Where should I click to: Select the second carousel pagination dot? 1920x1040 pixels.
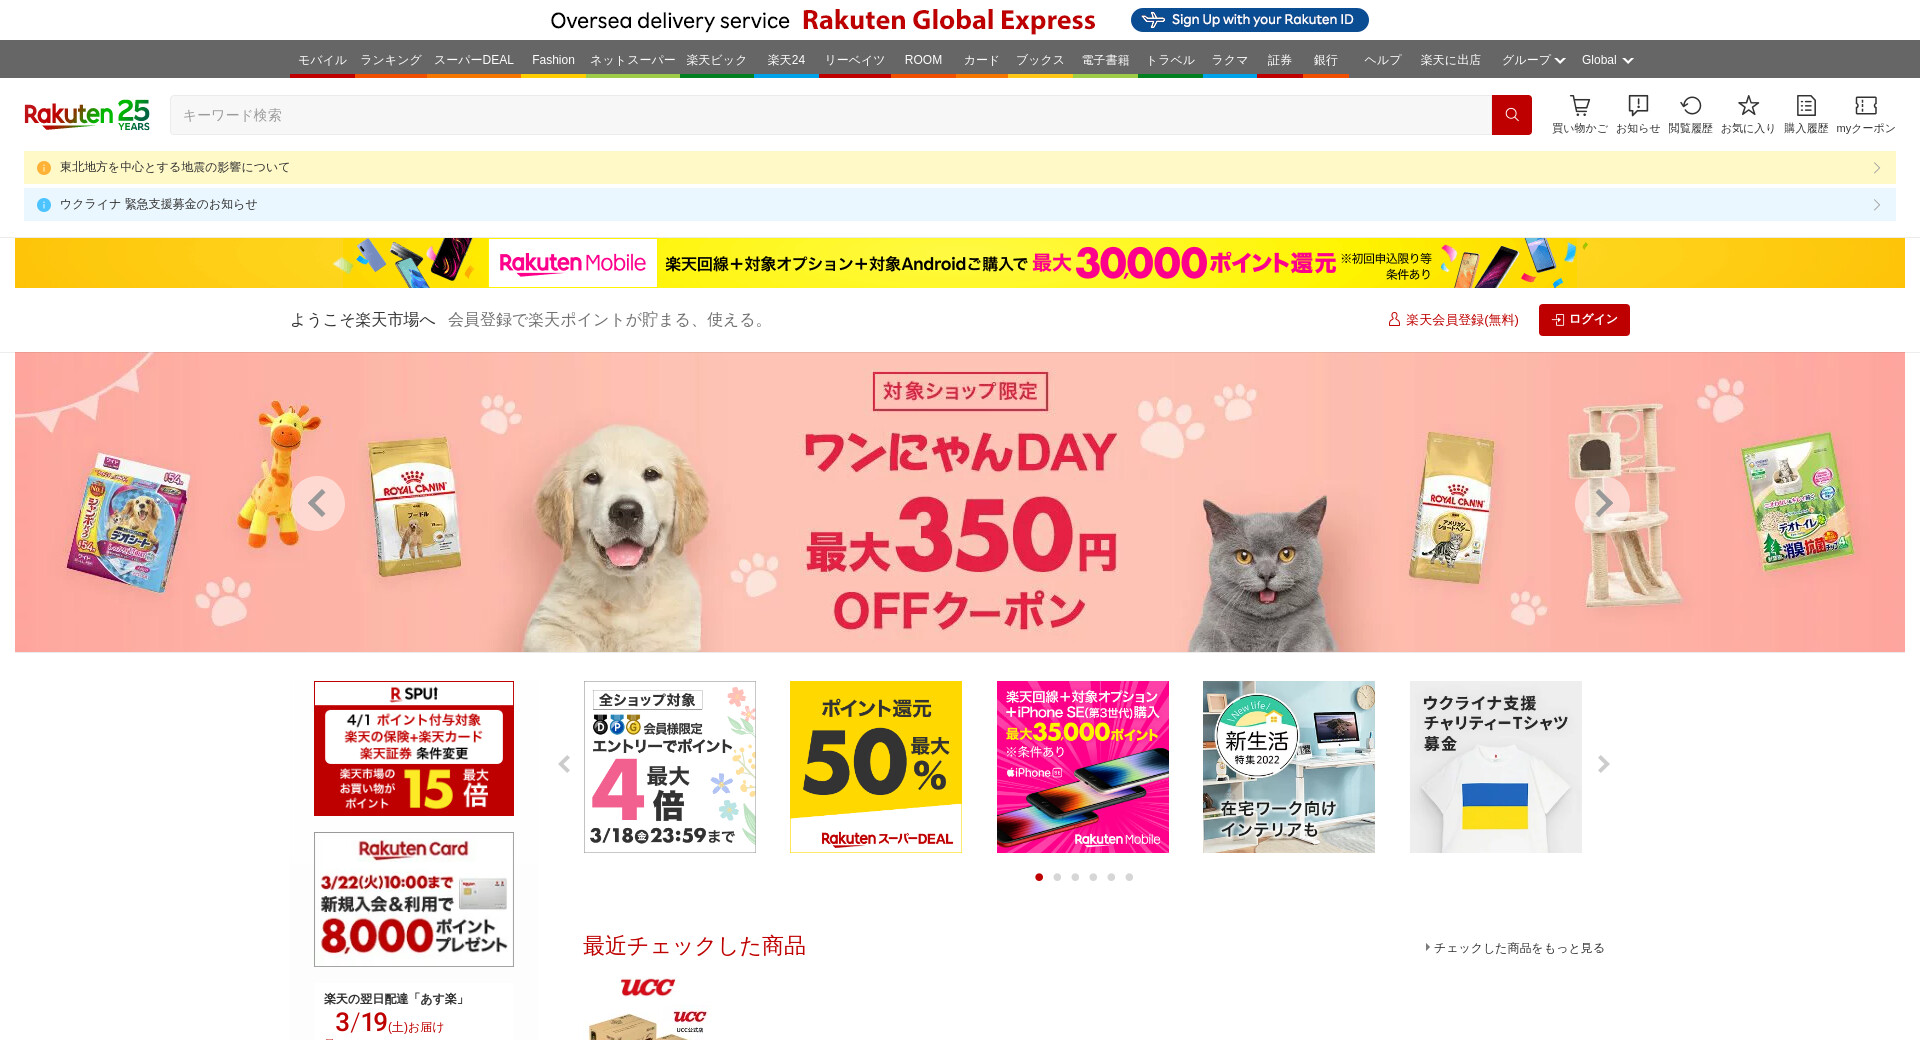1057,877
